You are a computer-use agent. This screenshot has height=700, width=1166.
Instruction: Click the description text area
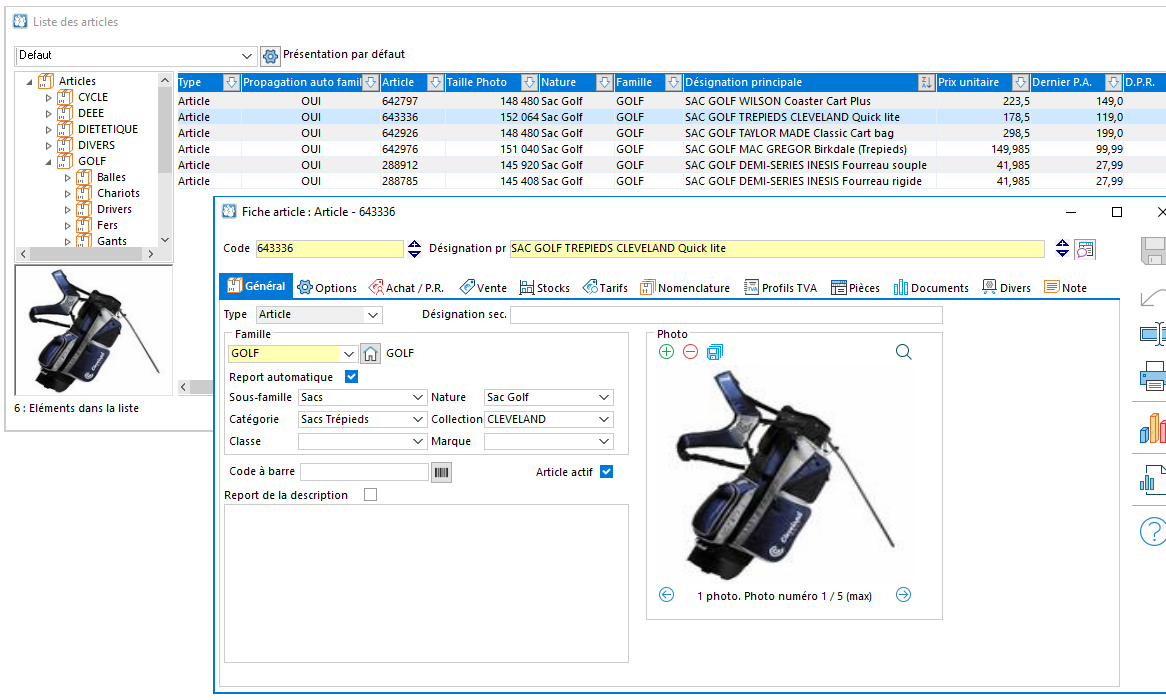tap(426, 584)
